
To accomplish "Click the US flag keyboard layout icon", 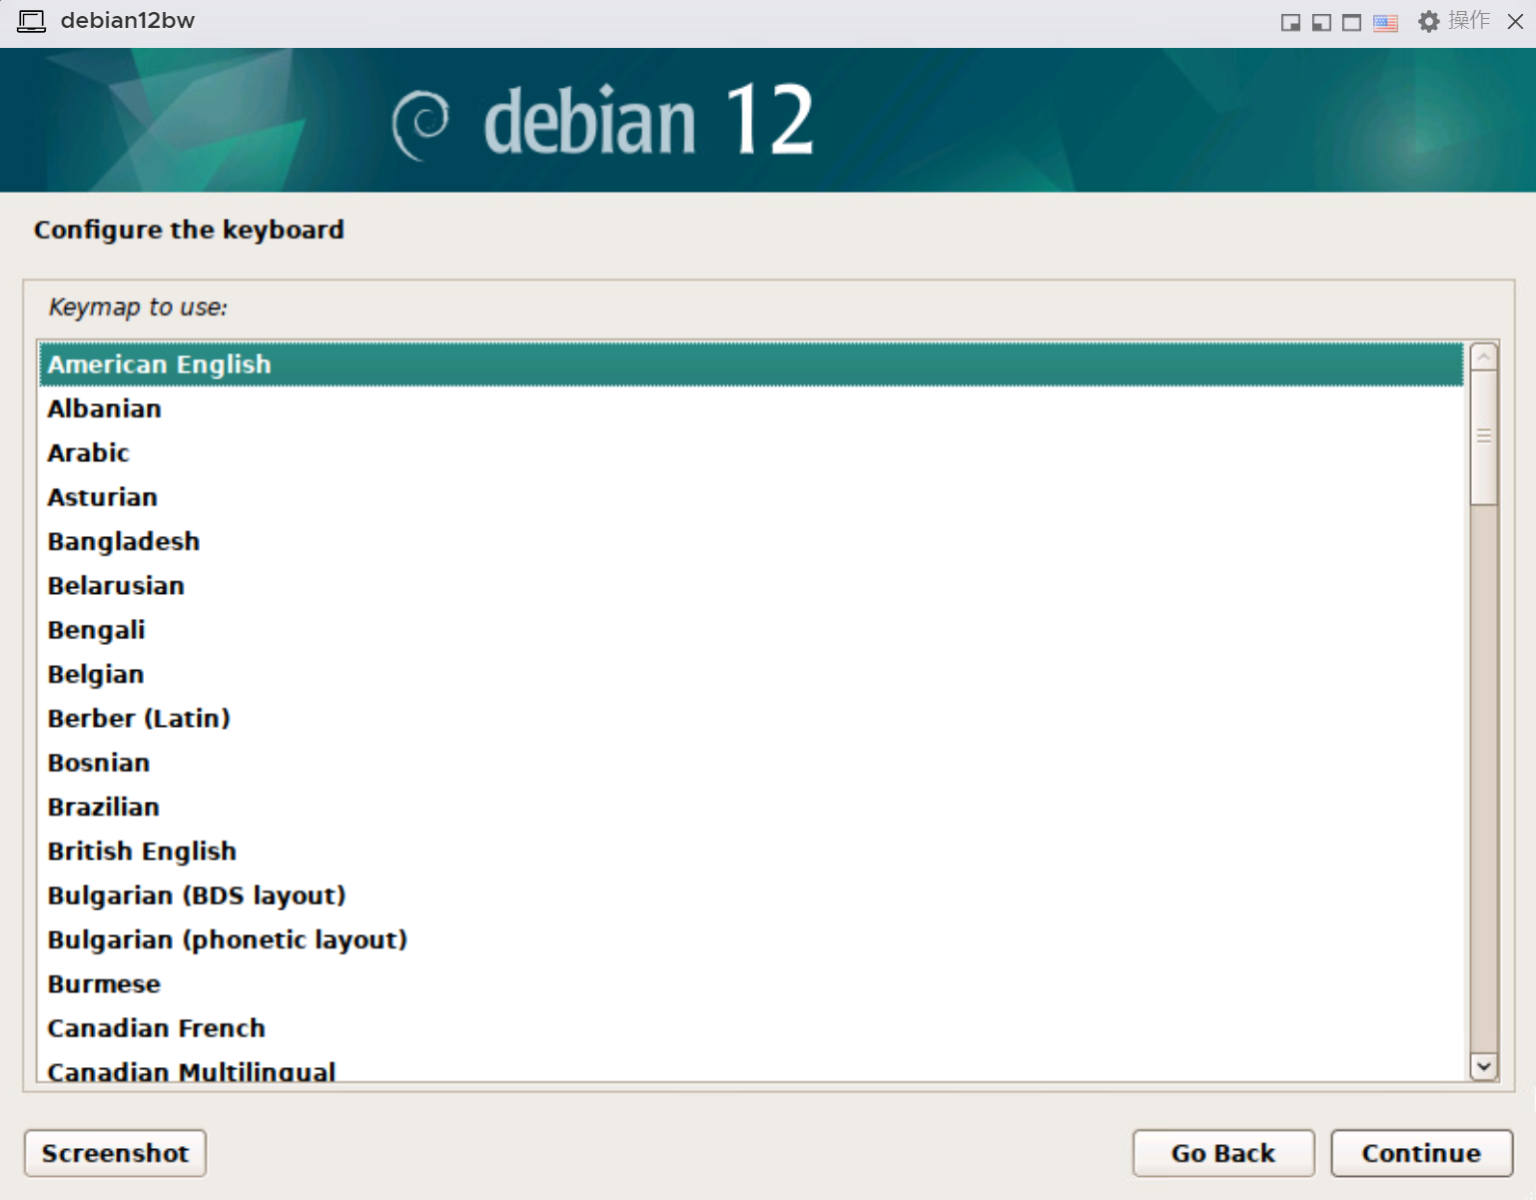I will coord(1385,23).
